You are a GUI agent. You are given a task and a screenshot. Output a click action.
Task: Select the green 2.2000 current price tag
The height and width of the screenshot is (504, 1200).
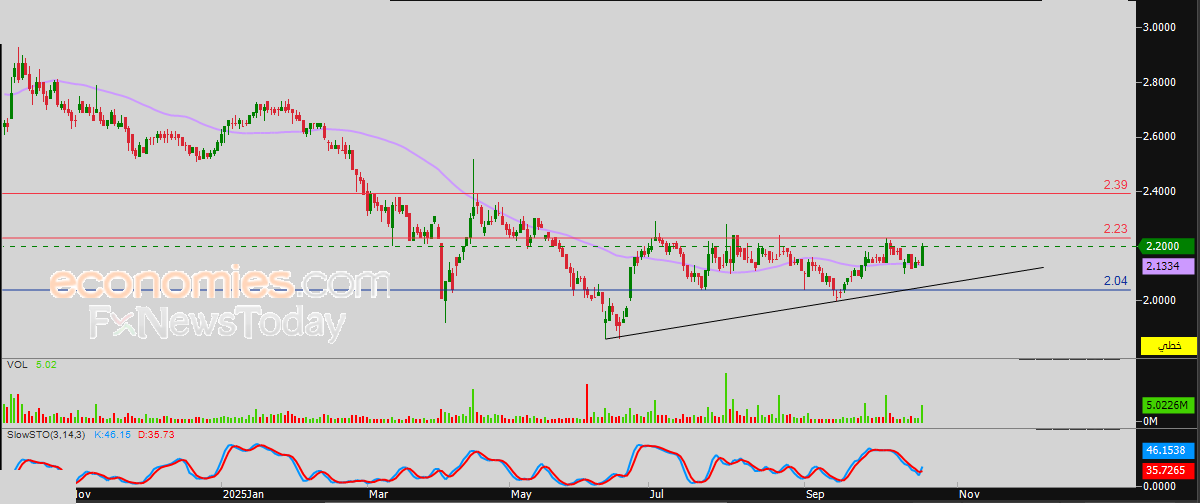point(1168,246)
